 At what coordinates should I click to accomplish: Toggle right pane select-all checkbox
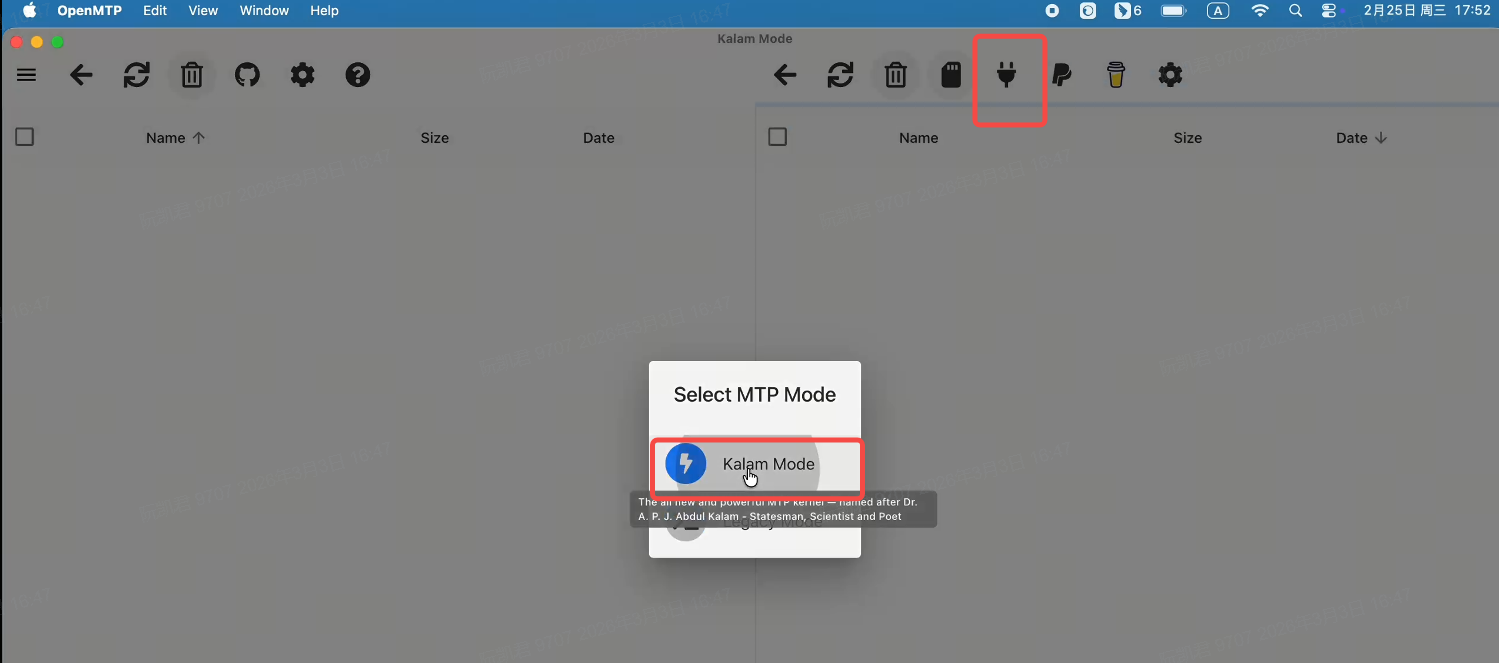[778, 137]
